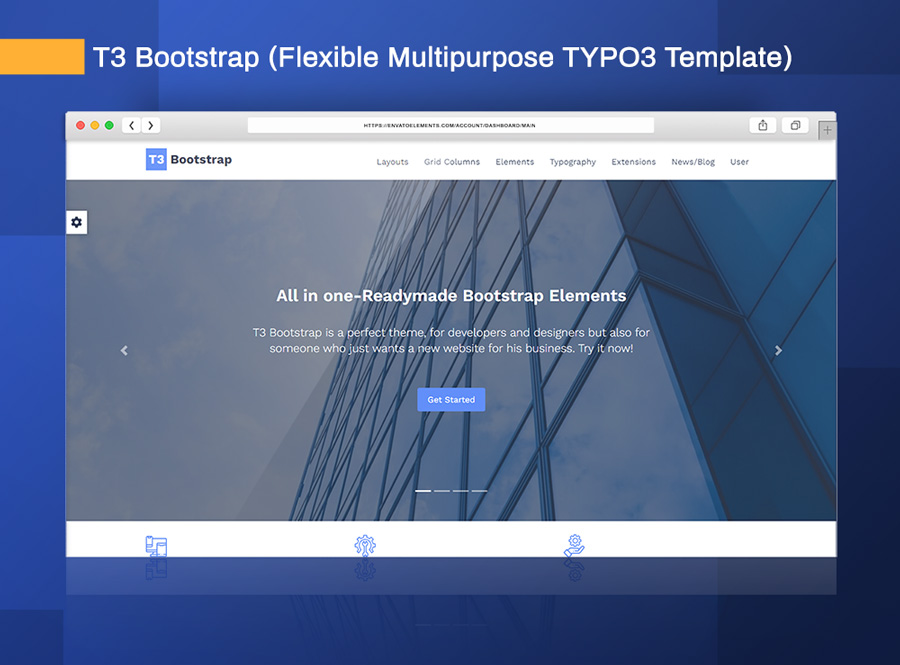The image size is (900, 665).
Task: Advance slideshow with right chevron arrow
Action: coord(778,350)
